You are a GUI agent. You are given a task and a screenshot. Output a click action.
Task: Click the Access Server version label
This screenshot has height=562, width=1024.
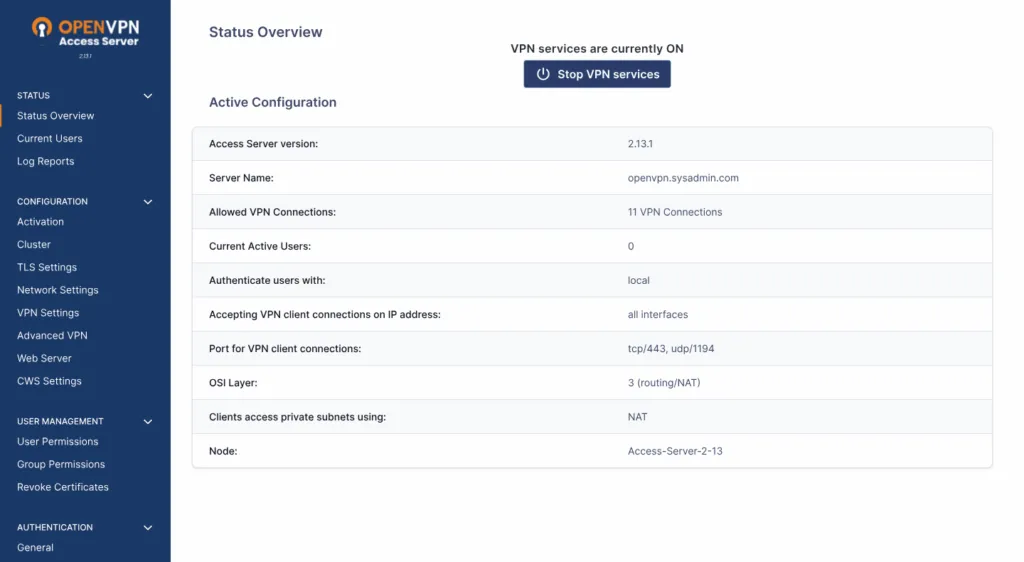click(263, 144)
